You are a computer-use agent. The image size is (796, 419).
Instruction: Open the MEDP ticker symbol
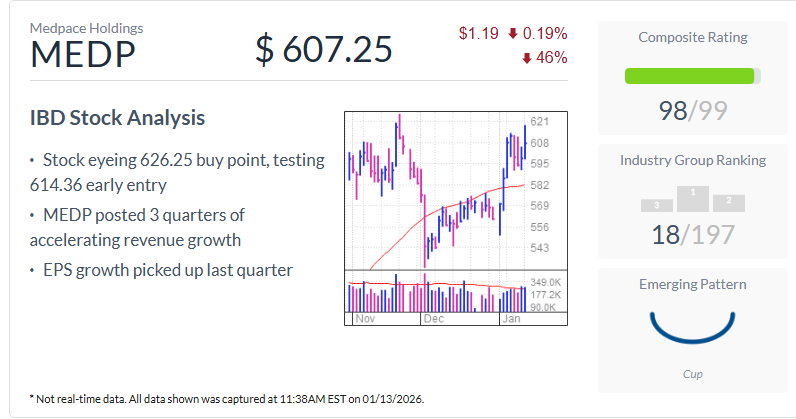(x=83, y=54)
